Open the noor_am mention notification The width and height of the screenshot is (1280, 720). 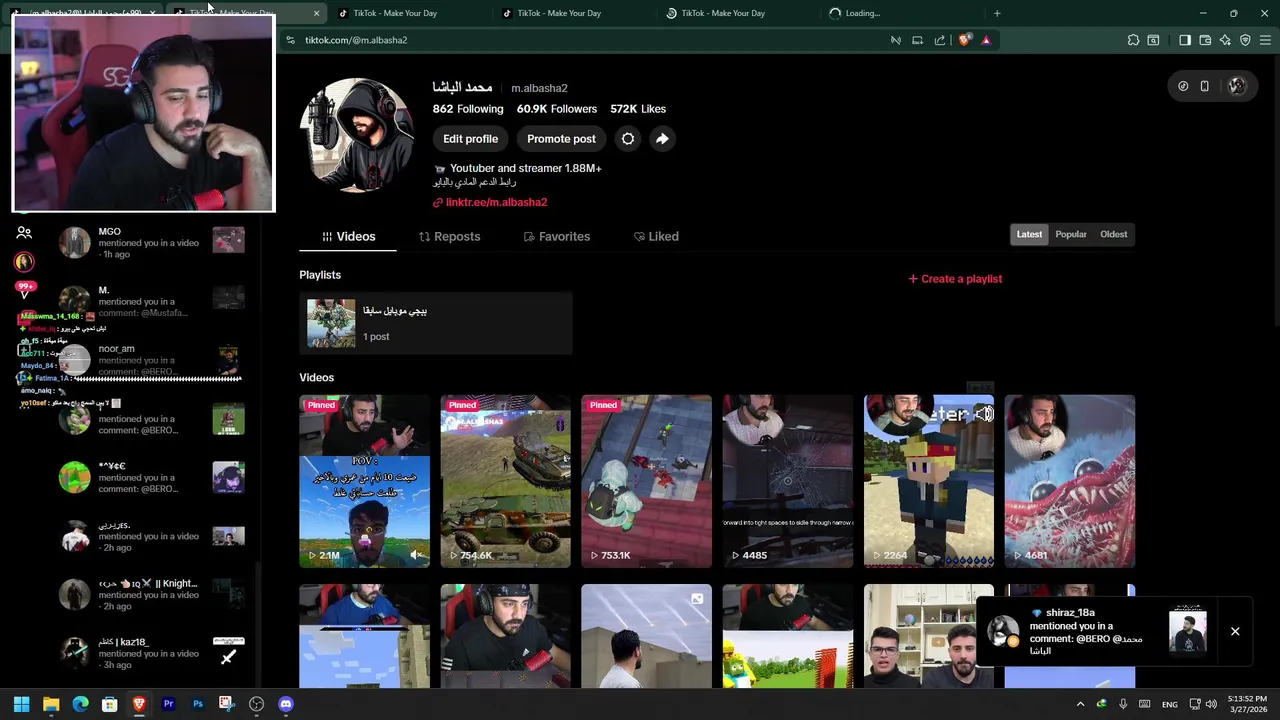[151, 360]
